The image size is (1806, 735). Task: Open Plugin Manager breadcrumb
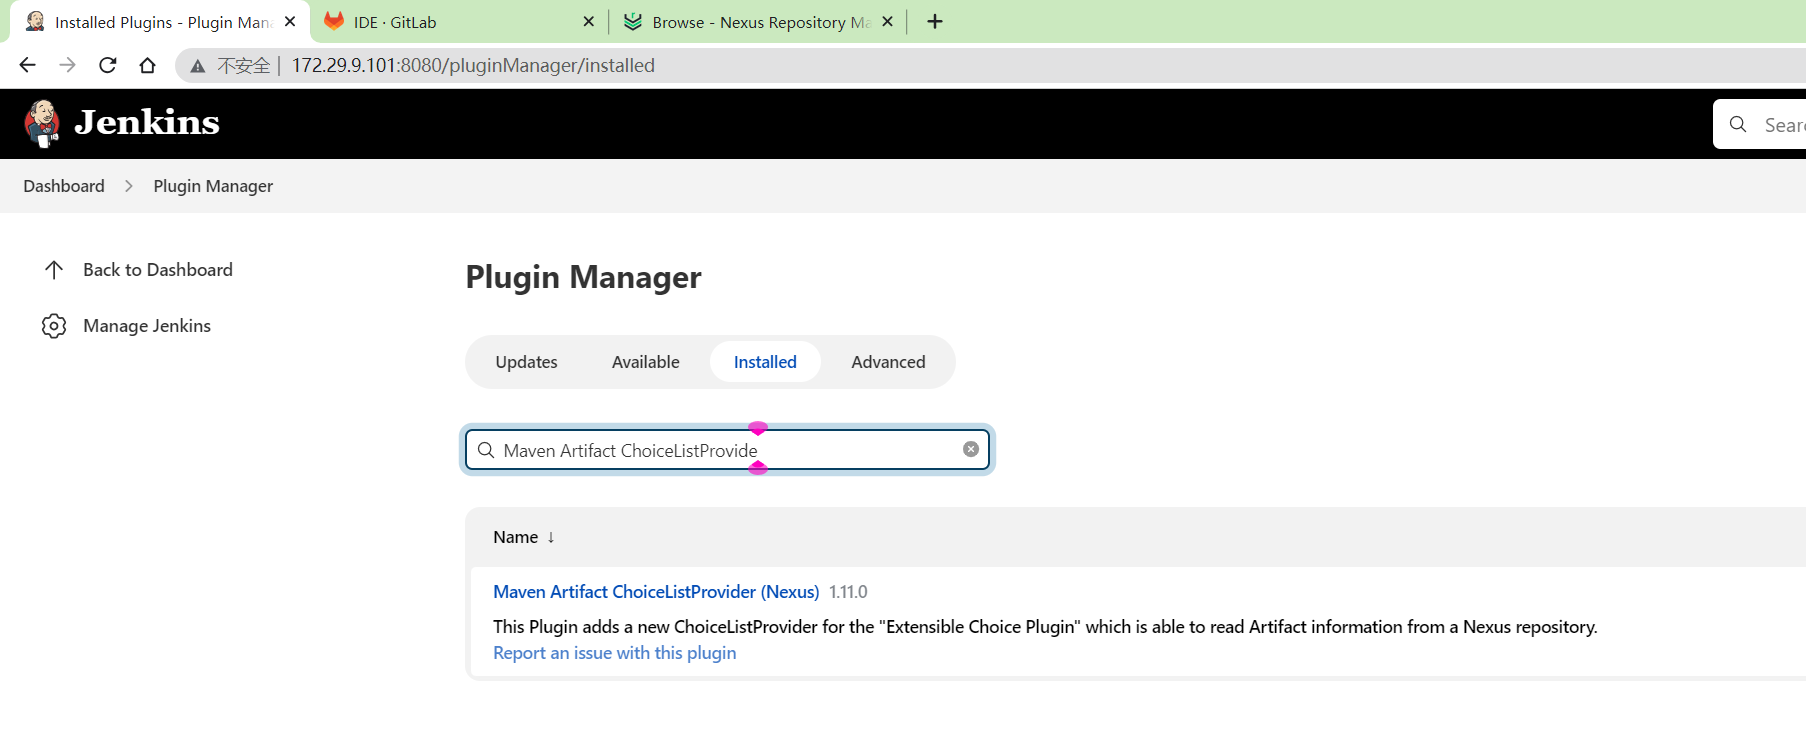click(213, 186)
